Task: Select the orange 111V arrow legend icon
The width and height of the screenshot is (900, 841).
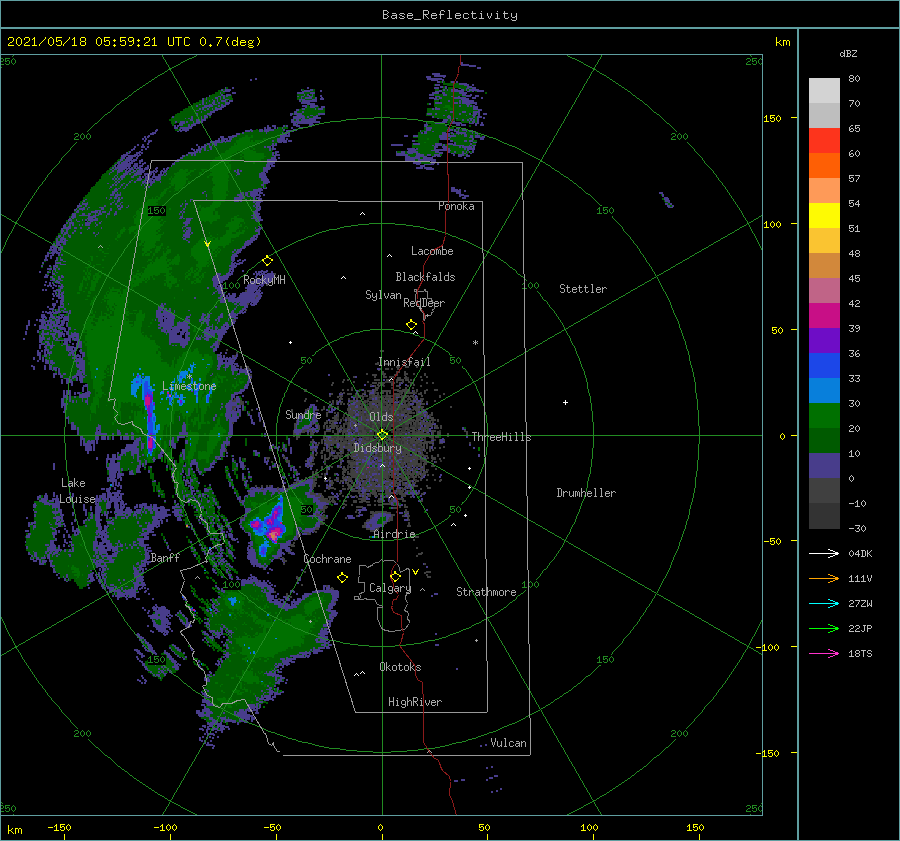Action: pyautogui.click(x=824, y=579)
